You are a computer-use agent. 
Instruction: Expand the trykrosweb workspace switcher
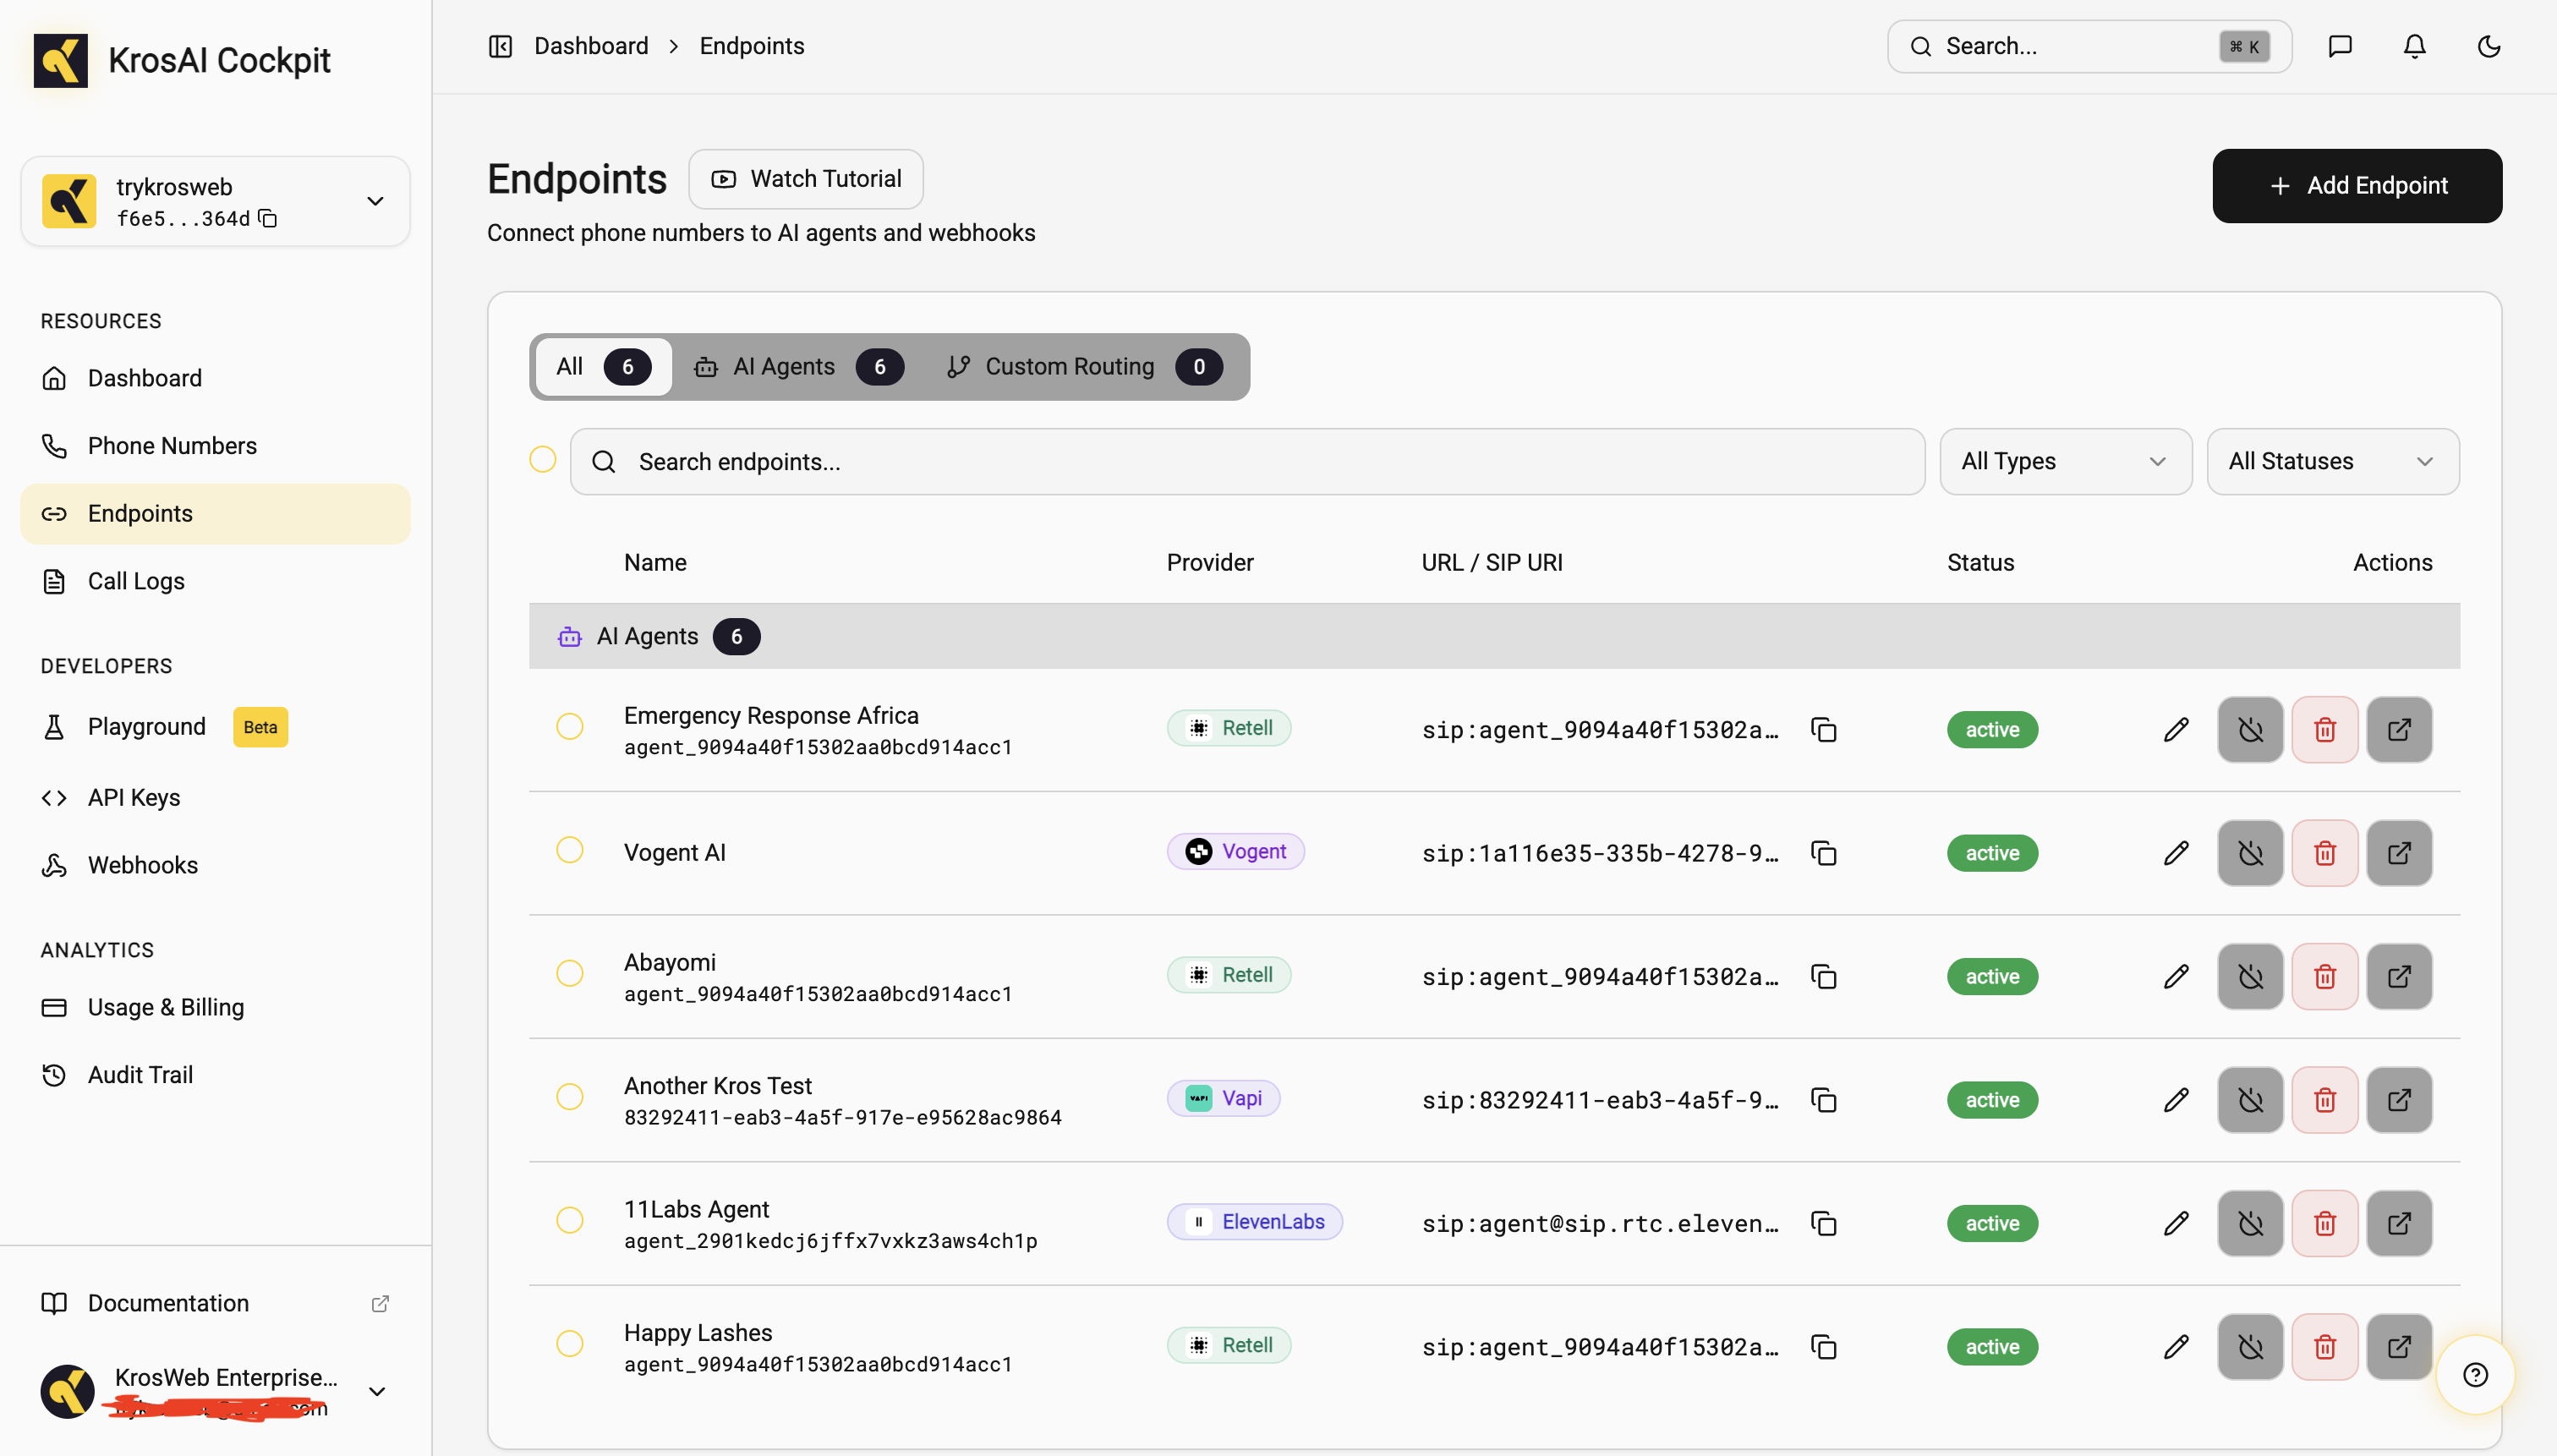[374, 201]
